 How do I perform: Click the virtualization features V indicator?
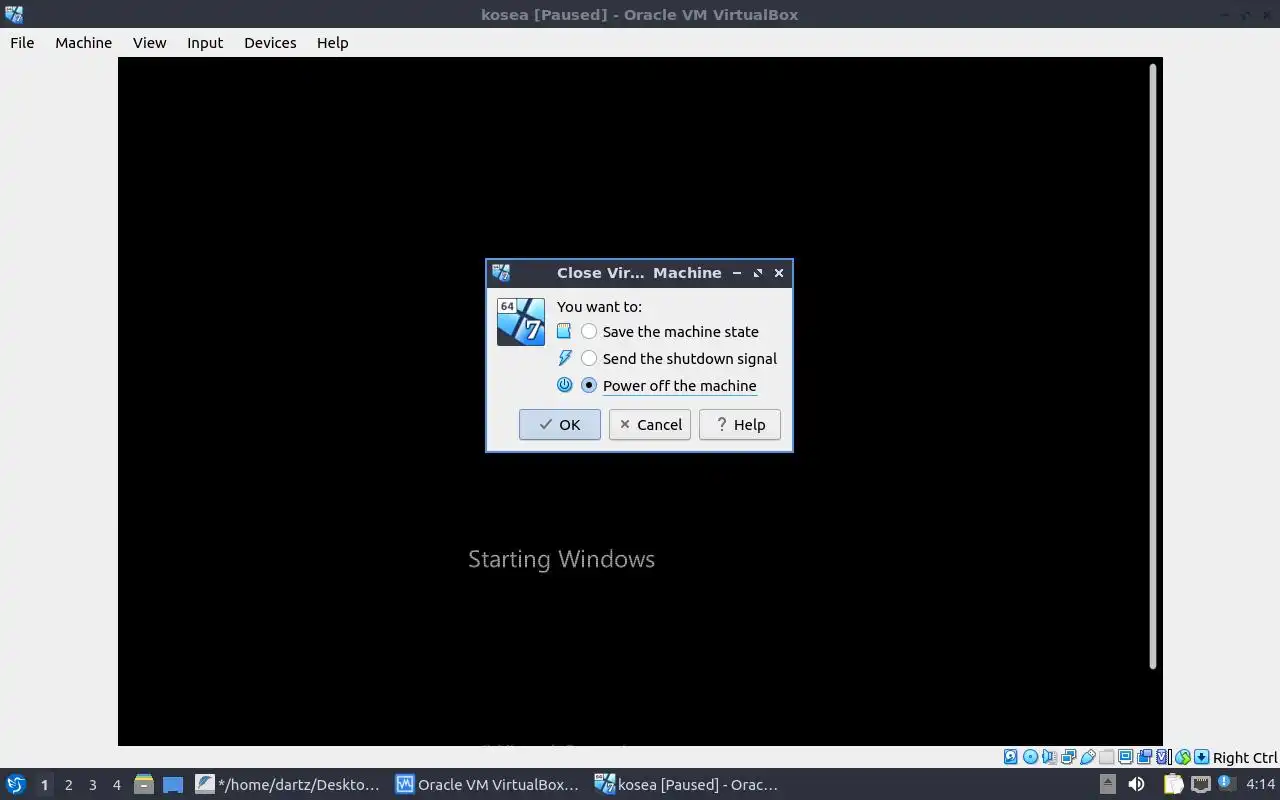[1163, 757]
